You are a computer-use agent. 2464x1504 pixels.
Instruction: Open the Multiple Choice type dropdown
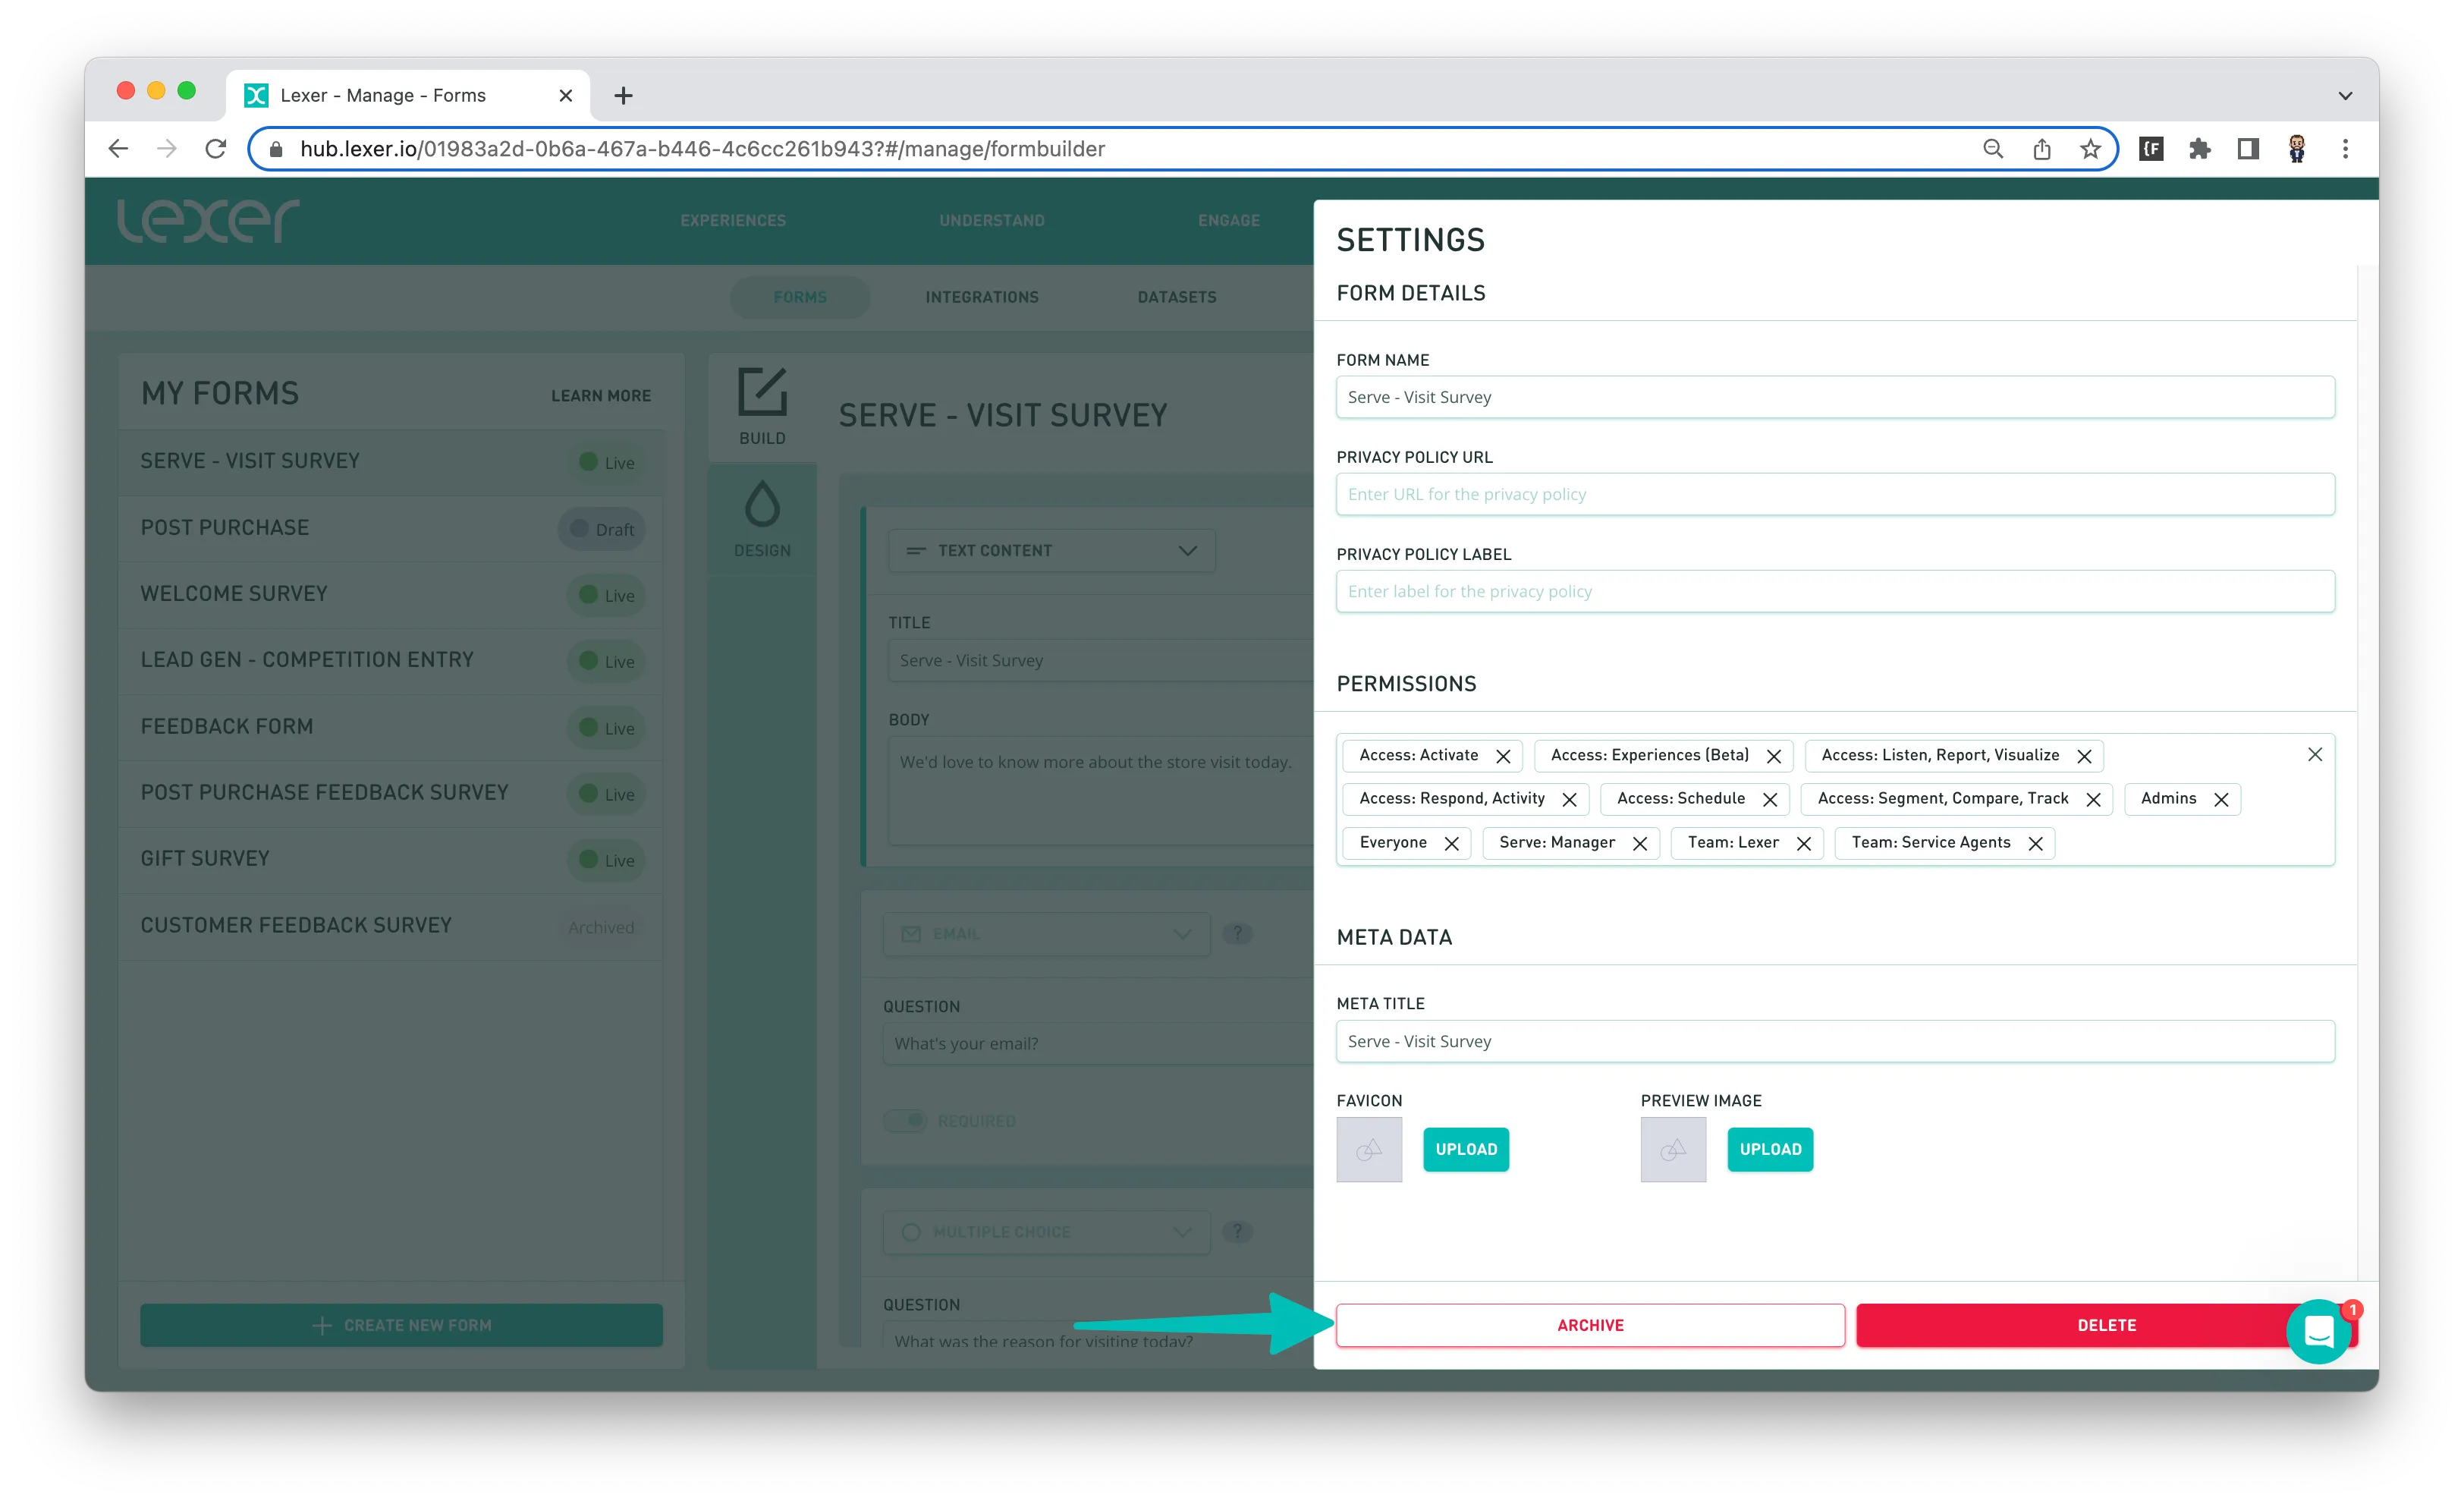[x=1046, y=1232]
